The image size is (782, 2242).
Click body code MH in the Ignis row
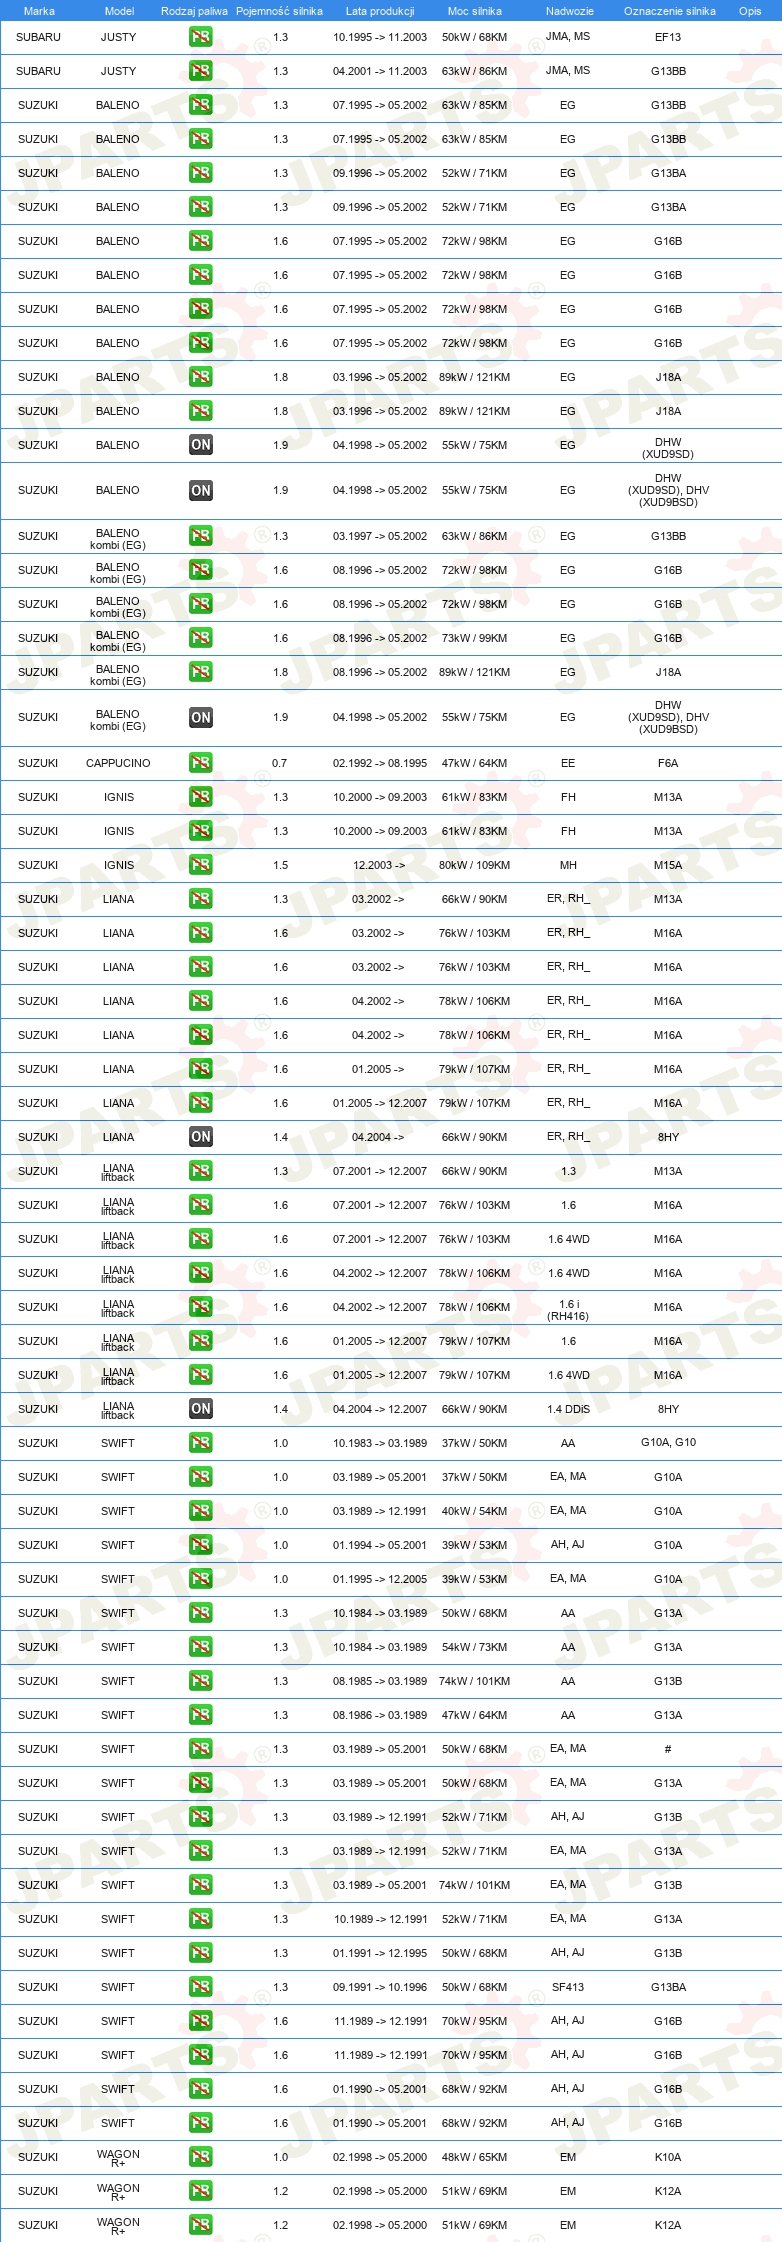568,865
